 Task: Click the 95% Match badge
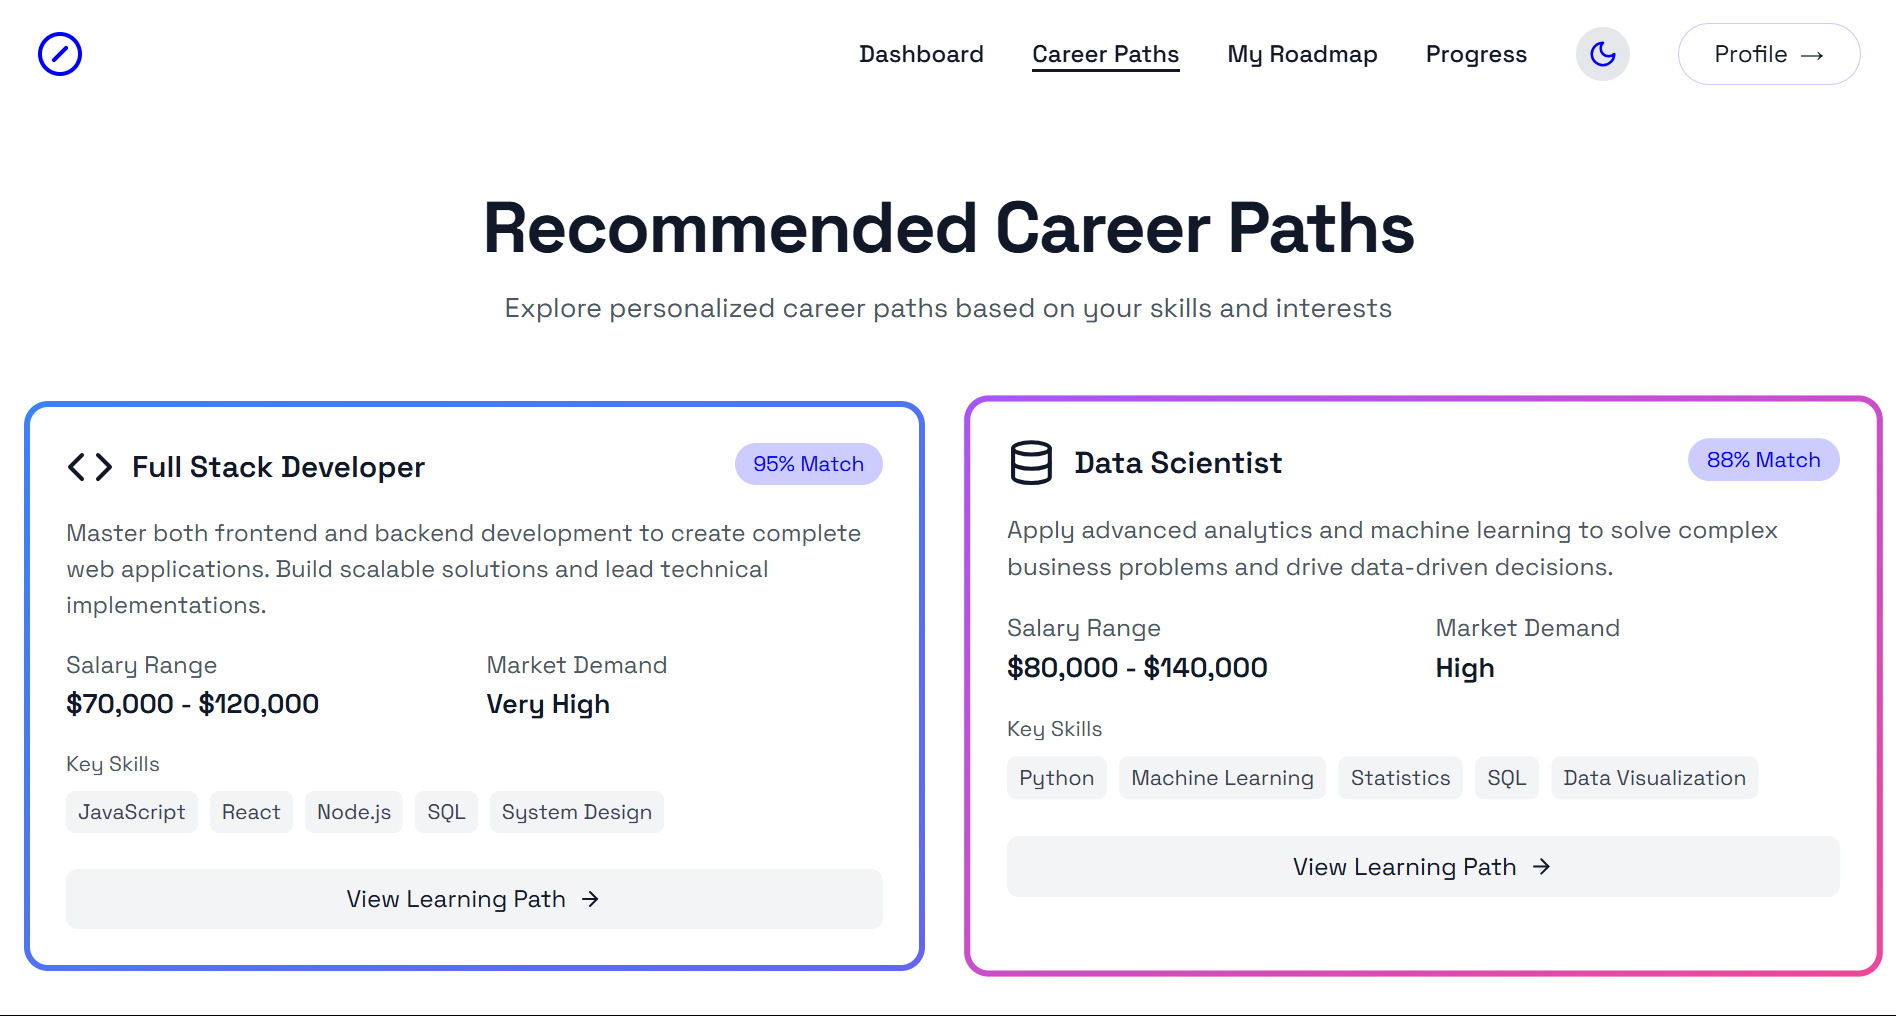coord(808,464)
